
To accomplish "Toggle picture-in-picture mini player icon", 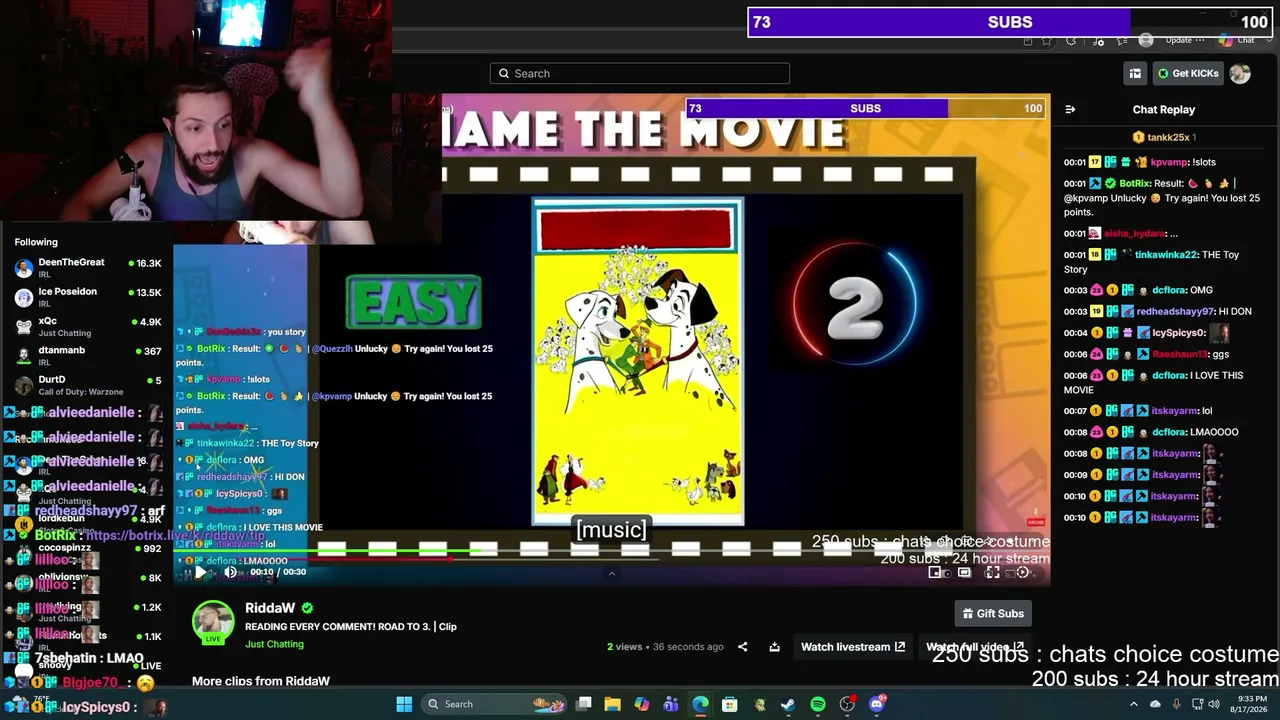I will coord(935,572).
